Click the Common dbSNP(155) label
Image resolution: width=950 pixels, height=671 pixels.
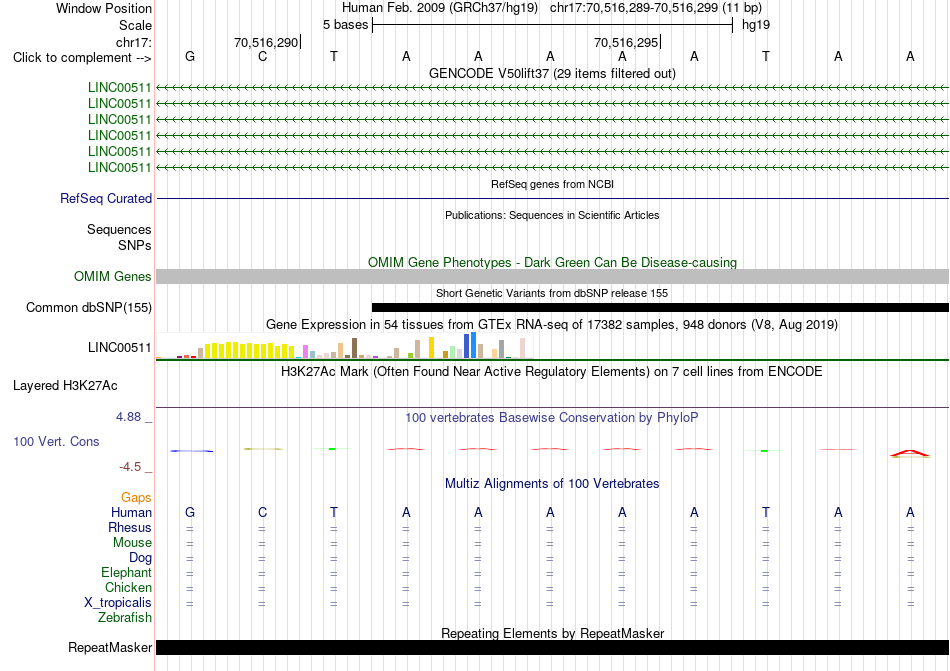(89, 308)
